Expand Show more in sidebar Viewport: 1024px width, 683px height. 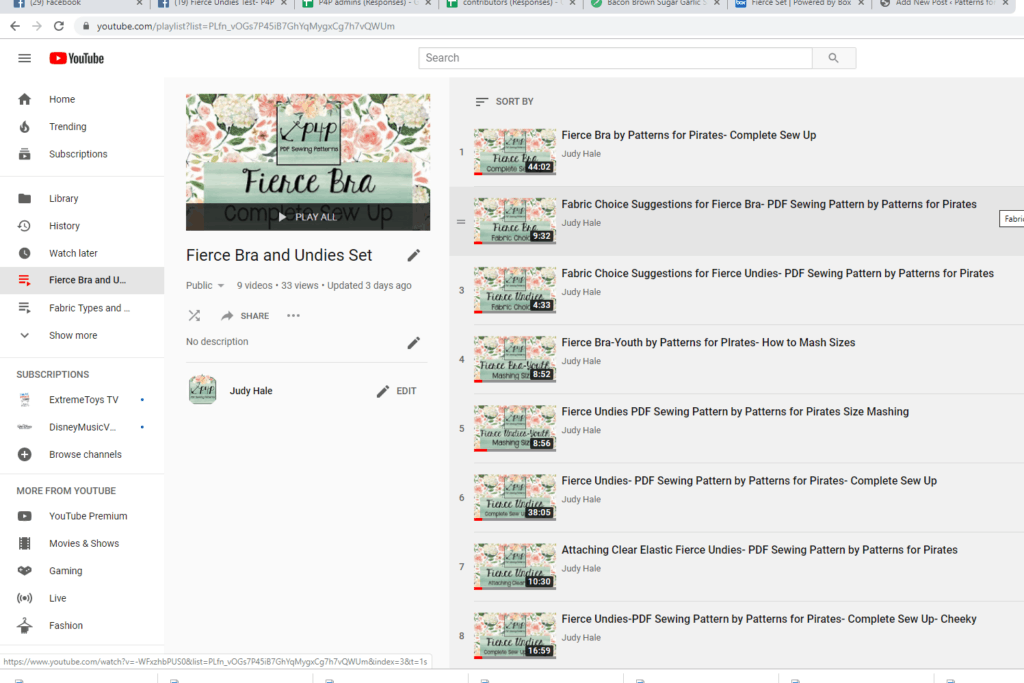pos(72,336)
